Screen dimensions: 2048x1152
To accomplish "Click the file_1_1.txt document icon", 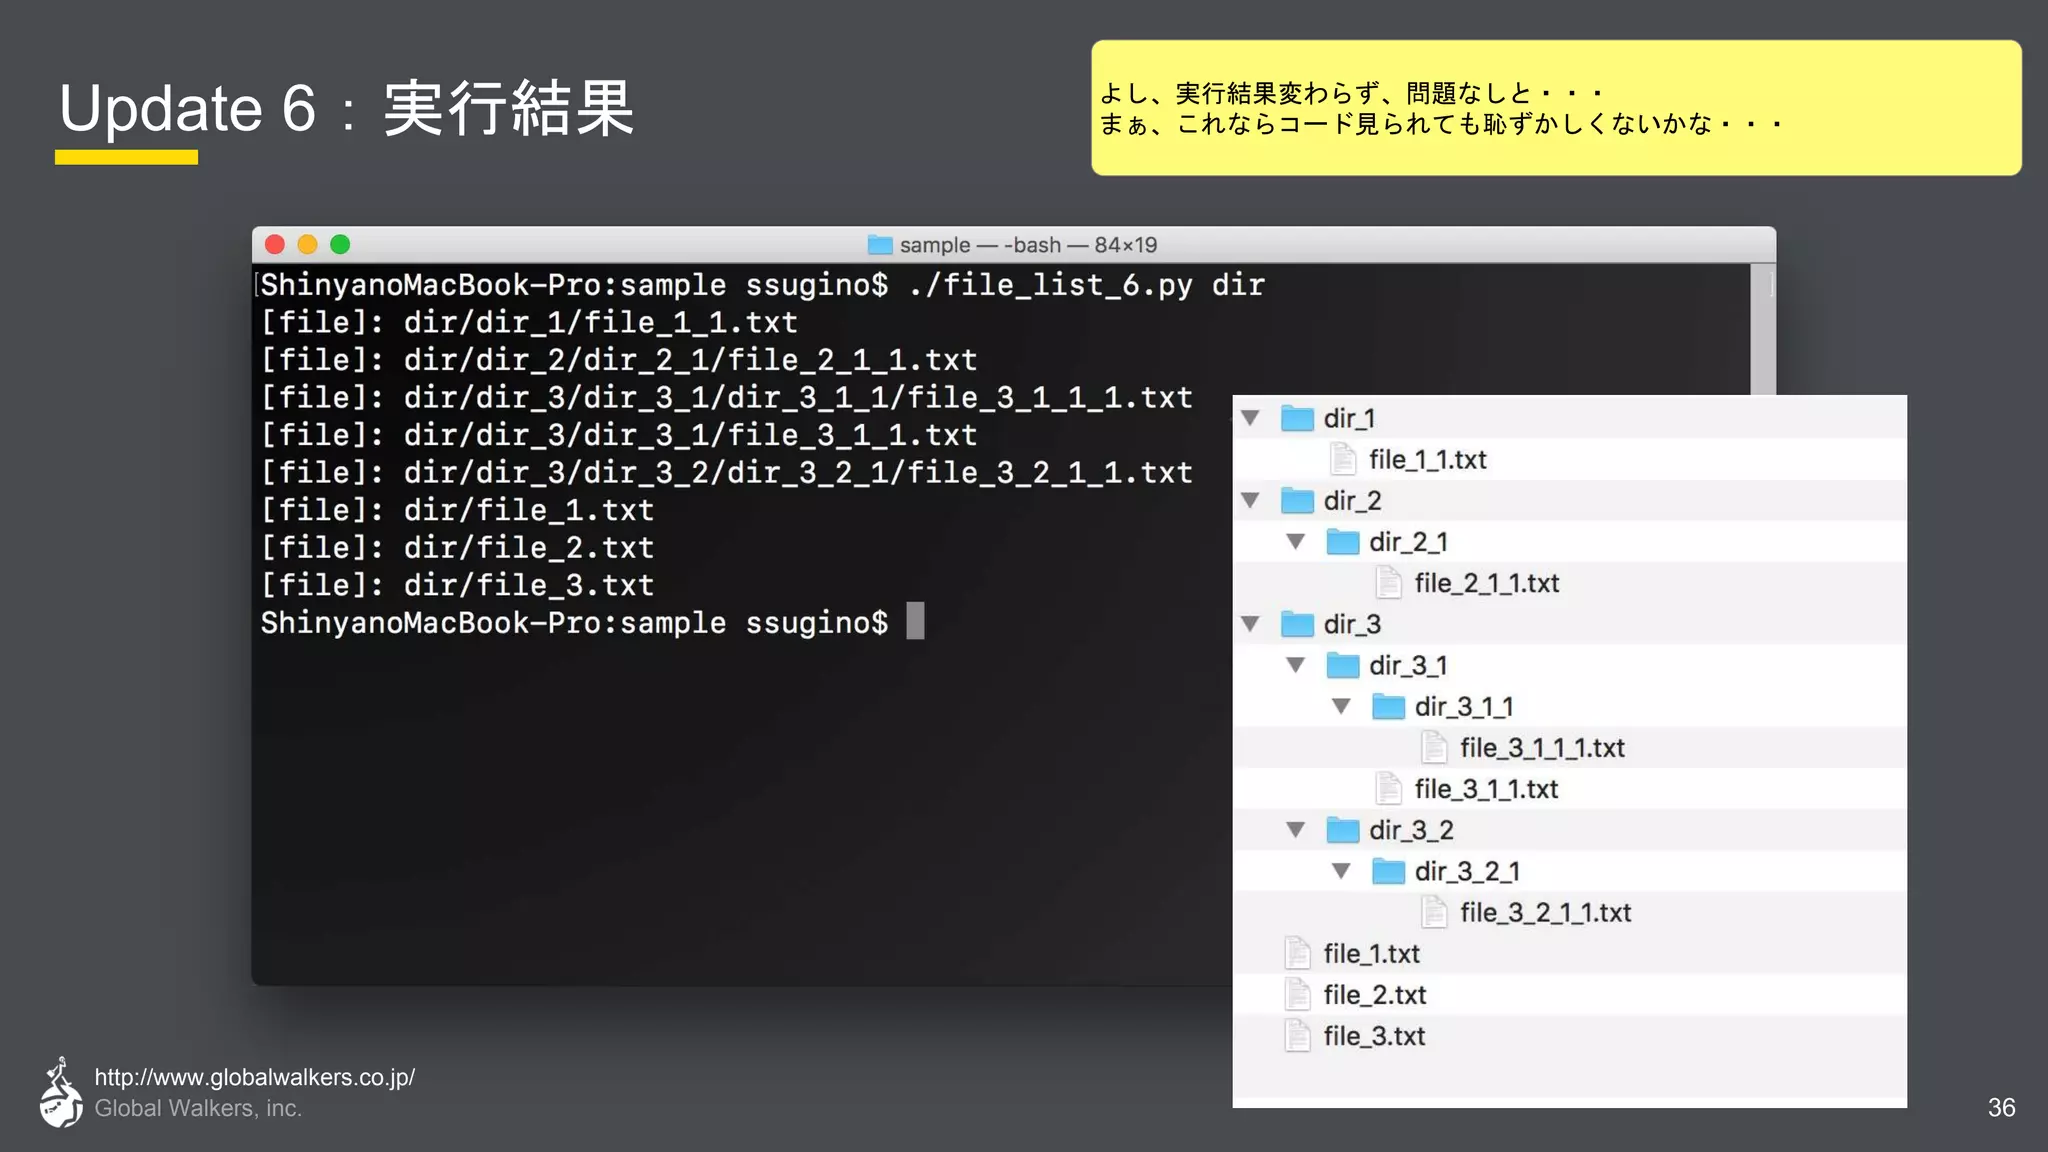I will pos(1343,459).
